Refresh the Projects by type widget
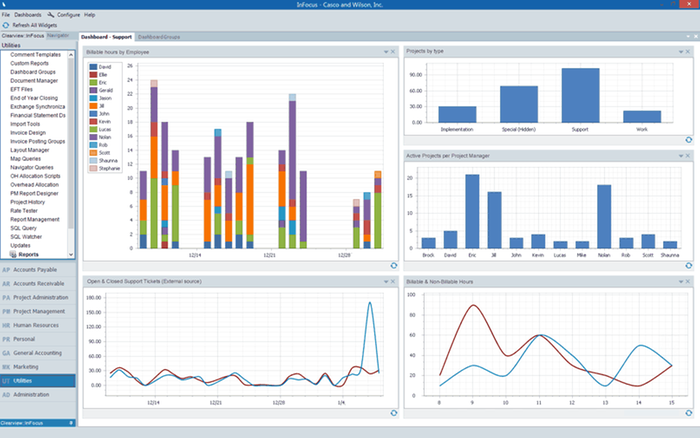Viewport: 700px width, 438px height. (688, 140)
